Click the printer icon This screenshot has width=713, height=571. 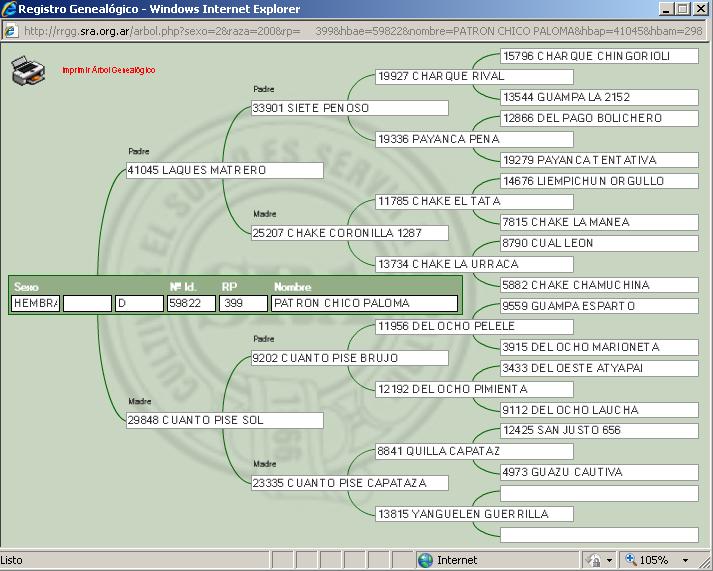pos(28,70)
